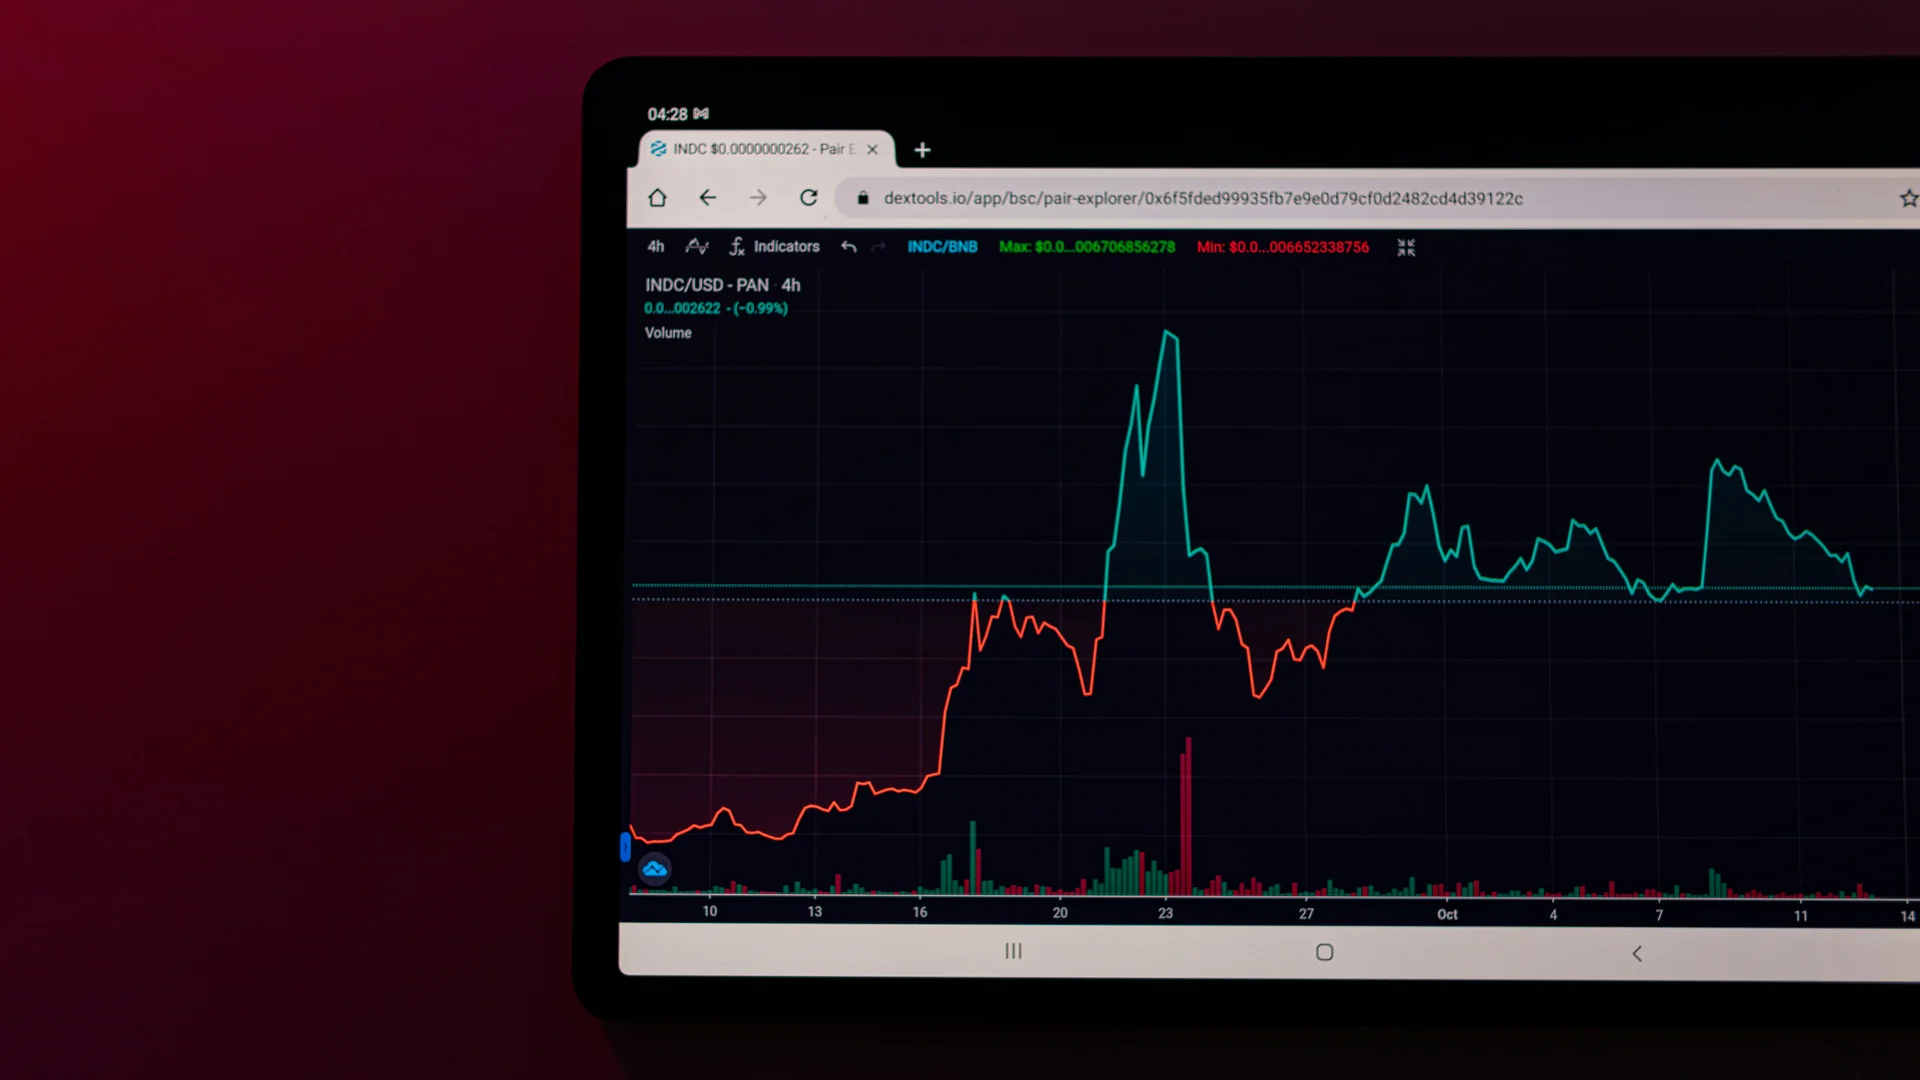Click the browser Home icon
Image resolution: width=1920 pixels, height=1080 pixels.
pos(657,198)
